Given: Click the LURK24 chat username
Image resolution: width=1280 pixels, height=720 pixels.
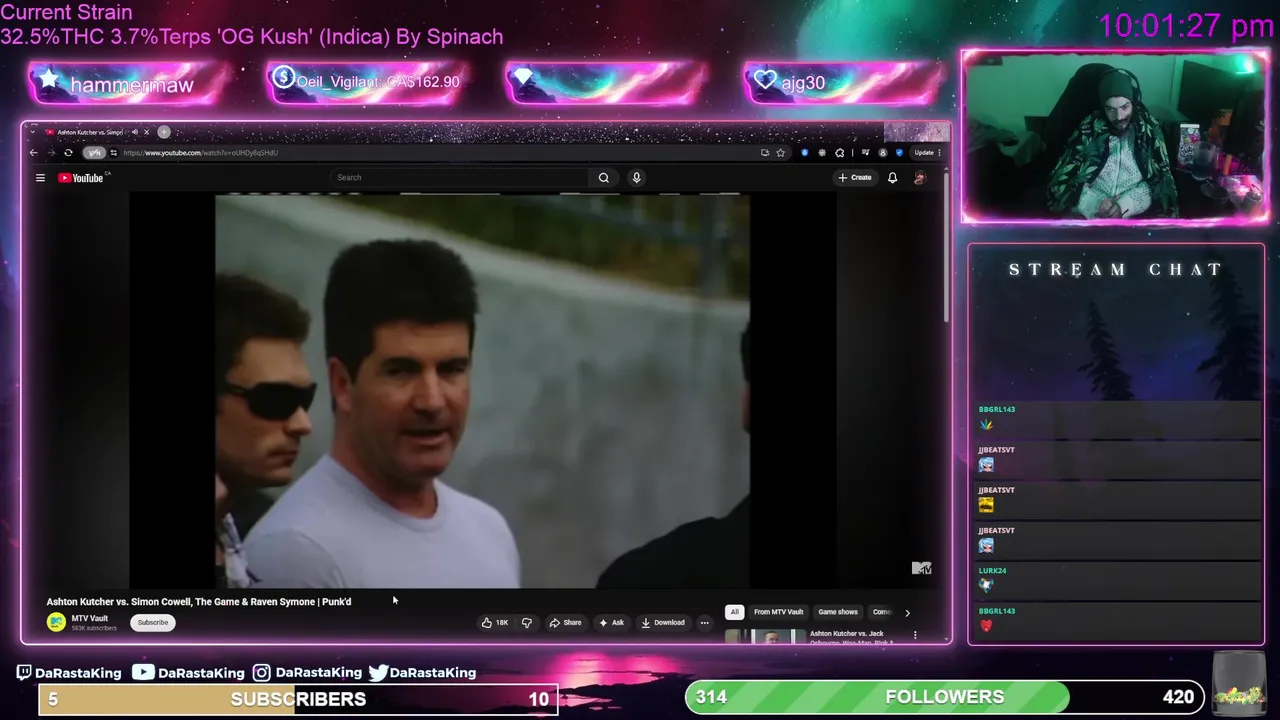Looking at the screenshot, I should [992, 571].
